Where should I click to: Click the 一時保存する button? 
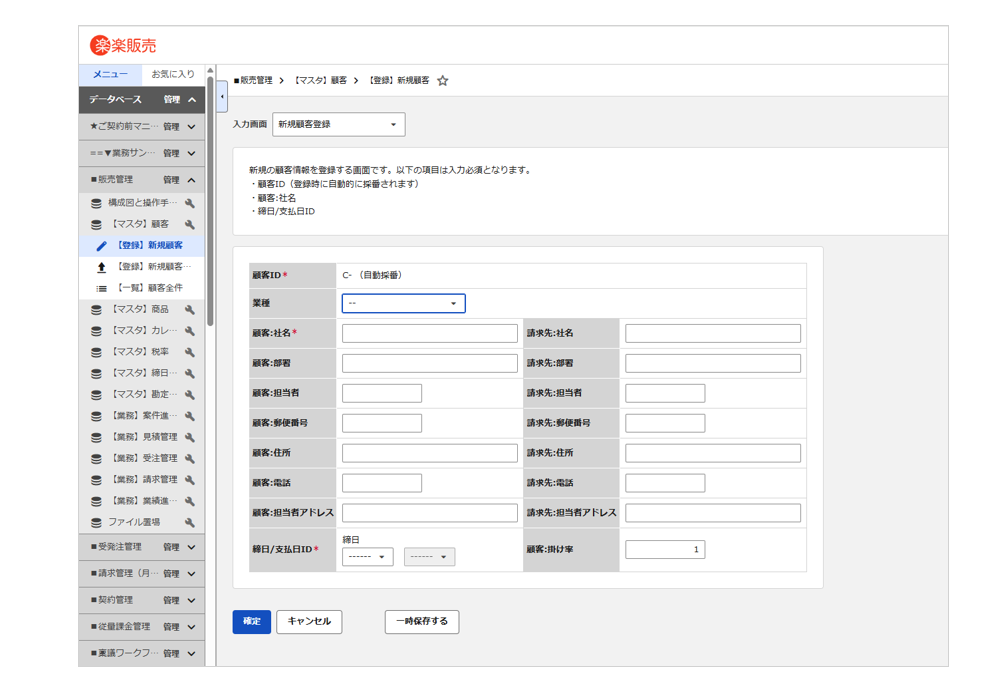421,622
